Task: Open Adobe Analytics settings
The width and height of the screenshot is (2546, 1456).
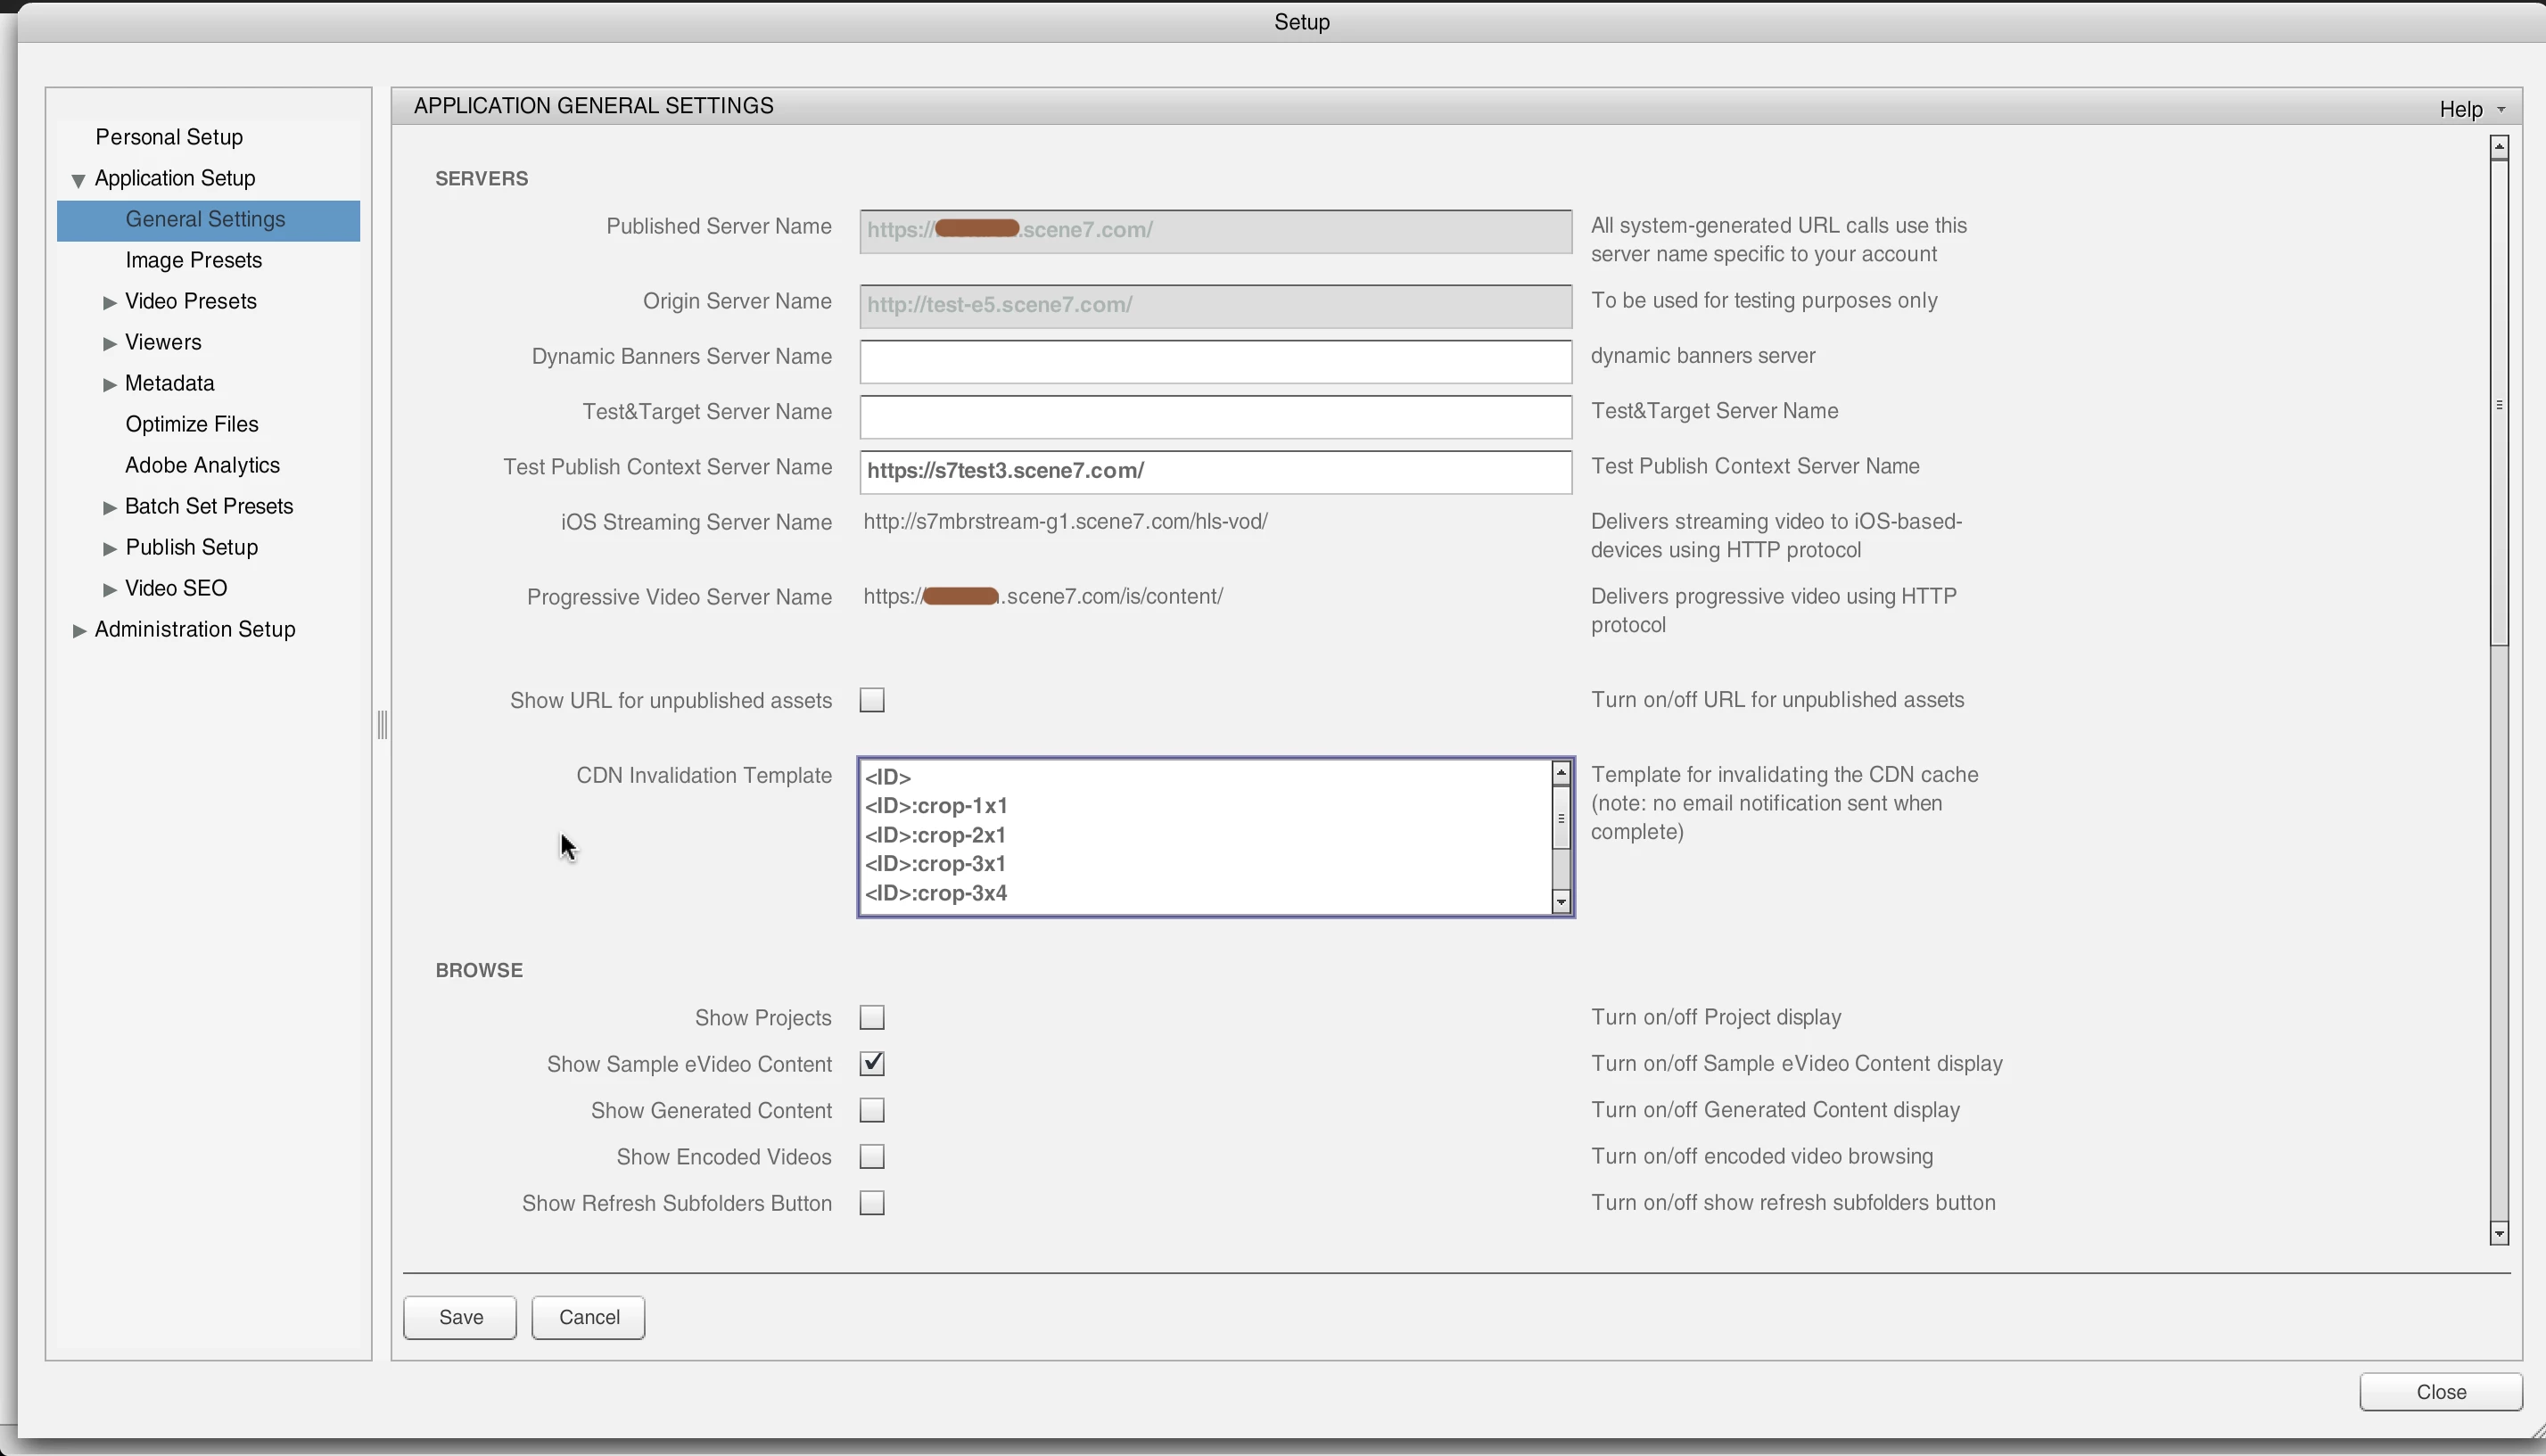Action: coord(202,465)
